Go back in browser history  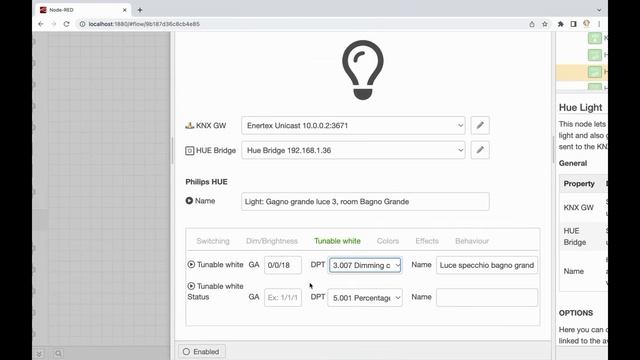point(40,24)
